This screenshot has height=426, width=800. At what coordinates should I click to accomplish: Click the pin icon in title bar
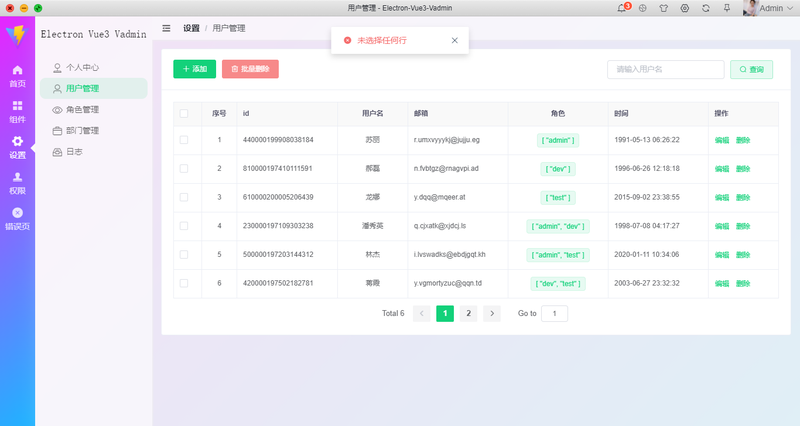point(727,8)
